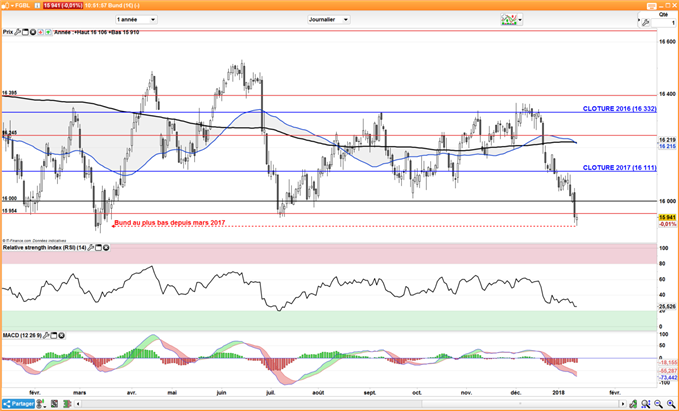
Task: Click the 16 215 blue average value
Action: coord(667,146)
